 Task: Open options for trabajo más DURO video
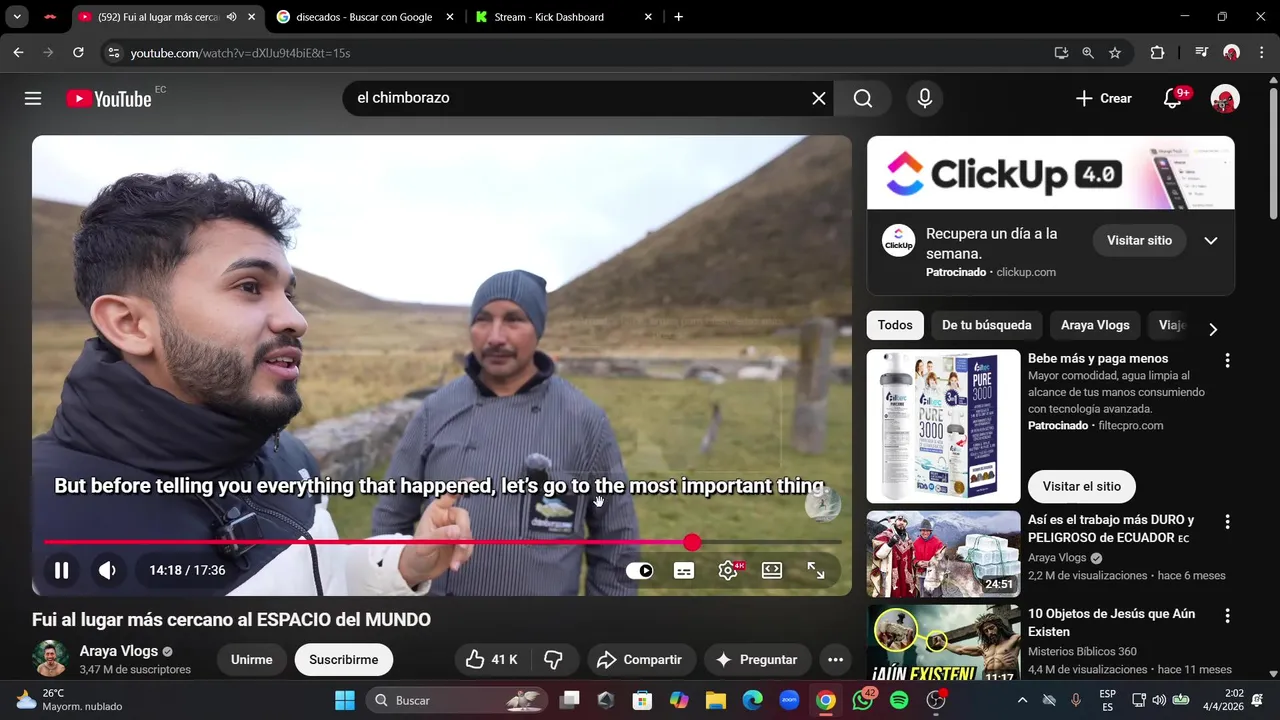point(1227,522)
